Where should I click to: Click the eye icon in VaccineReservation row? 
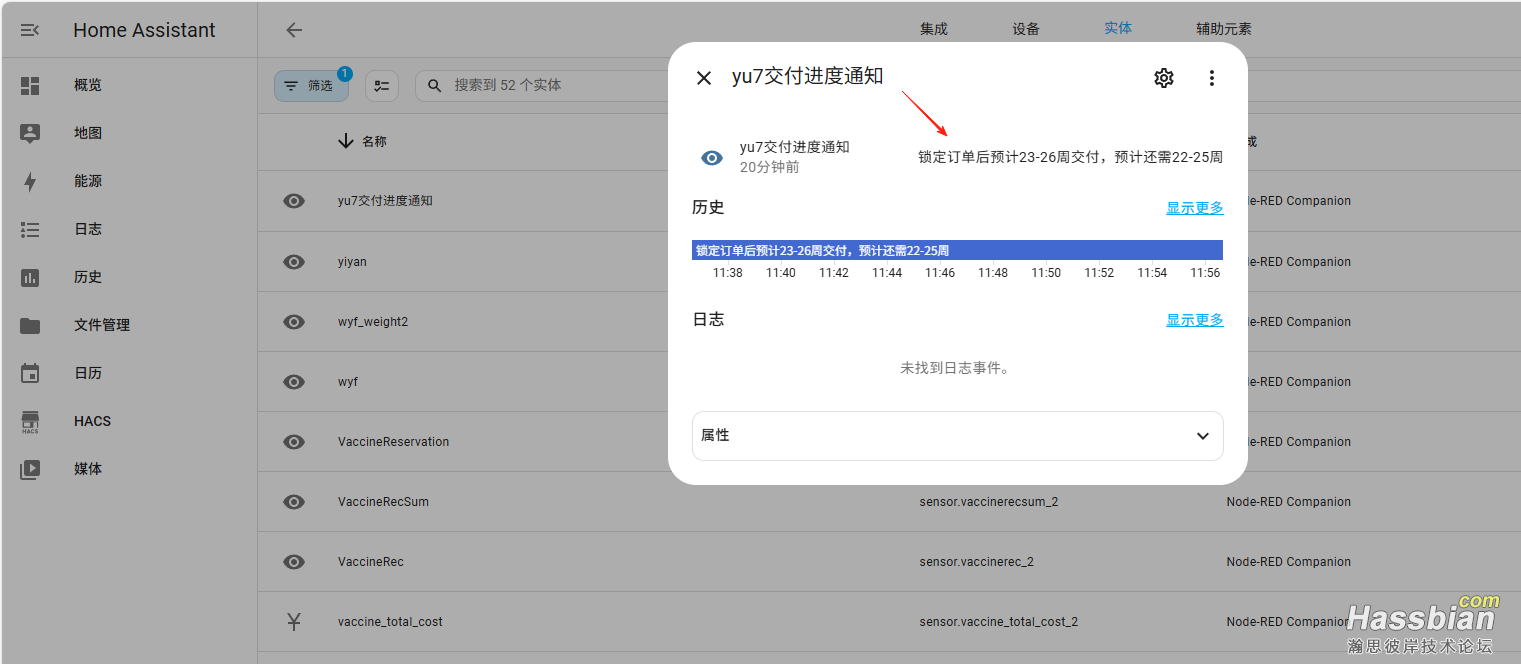point(294,442)
